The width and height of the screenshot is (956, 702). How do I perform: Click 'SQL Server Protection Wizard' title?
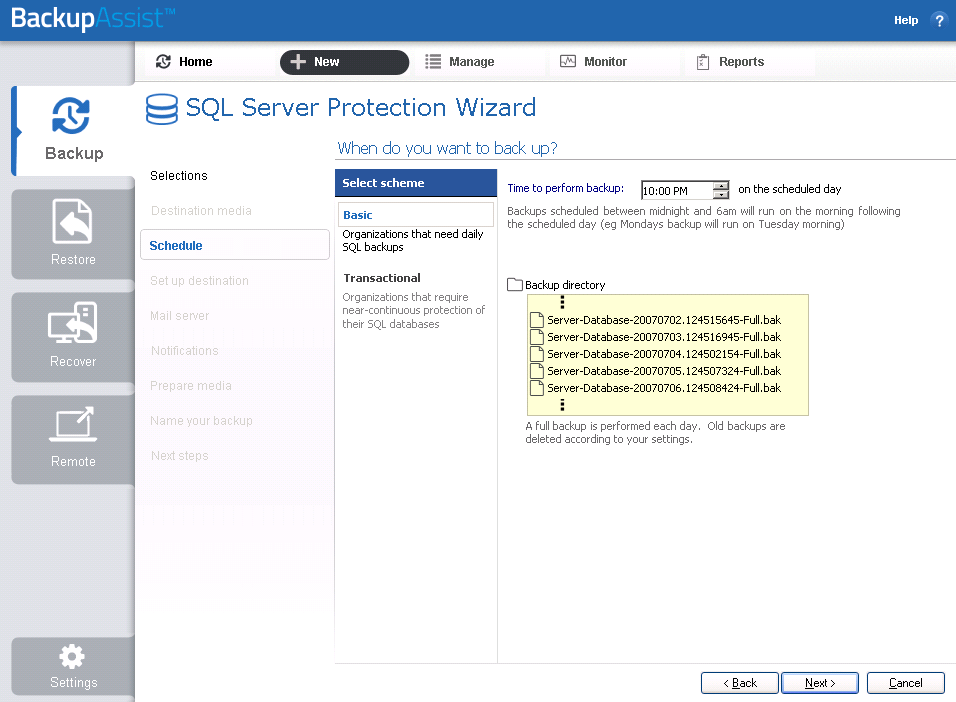point(361,108)
